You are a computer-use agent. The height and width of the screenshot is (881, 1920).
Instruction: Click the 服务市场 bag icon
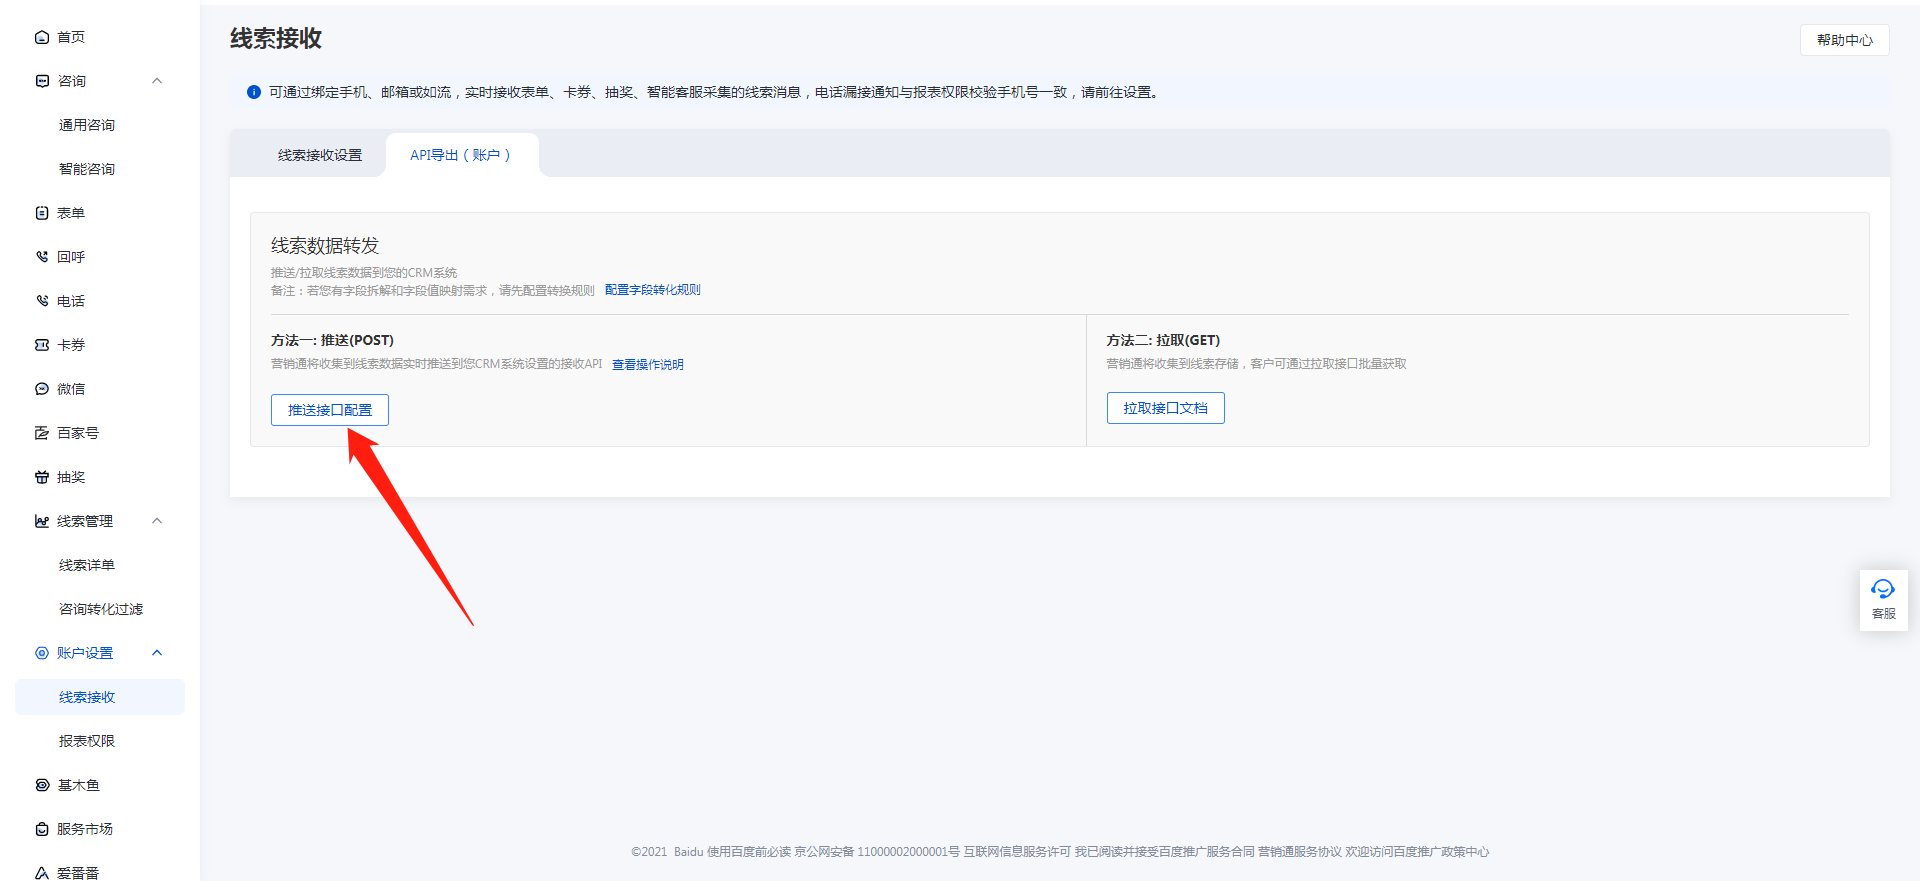tap(42, 829)
